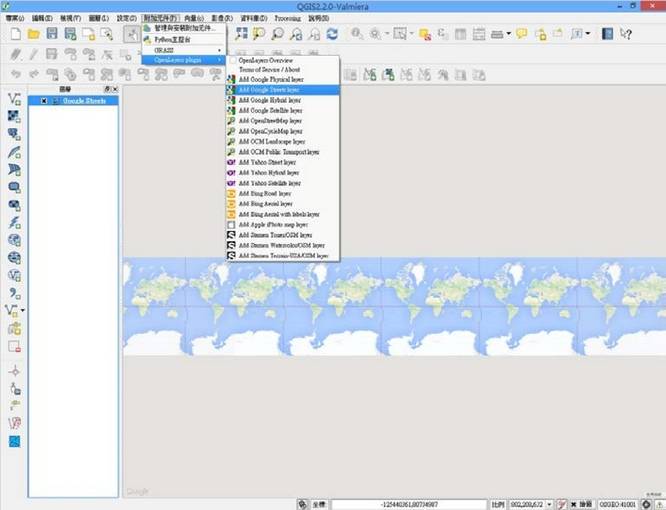This screenshot has height=510, width=666.
Task: Click the Save As floppy icon
Action: [x=70, y=34]
